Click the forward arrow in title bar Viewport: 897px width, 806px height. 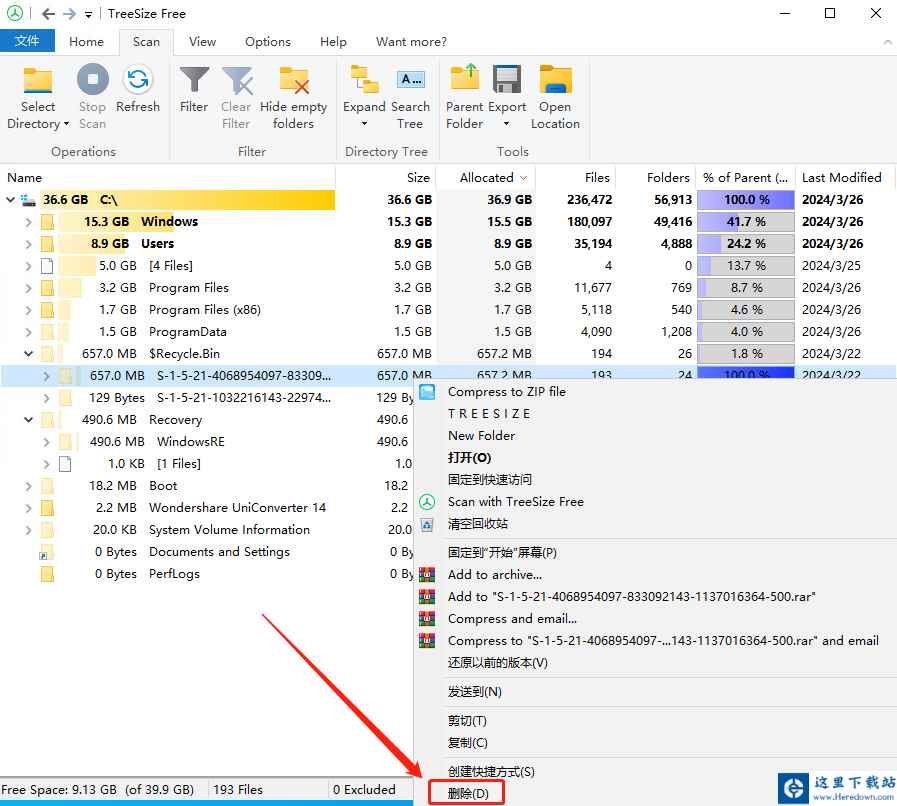coord(69,14)
